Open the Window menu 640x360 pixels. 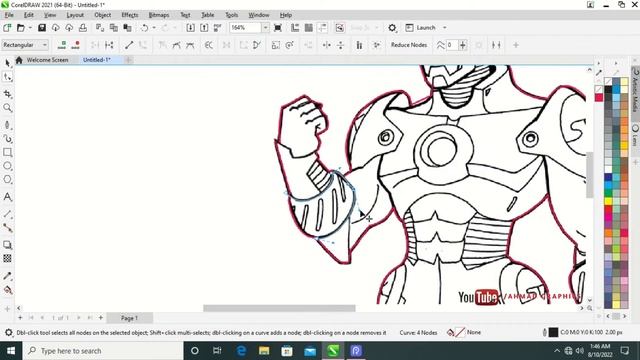tap(259, 15)
